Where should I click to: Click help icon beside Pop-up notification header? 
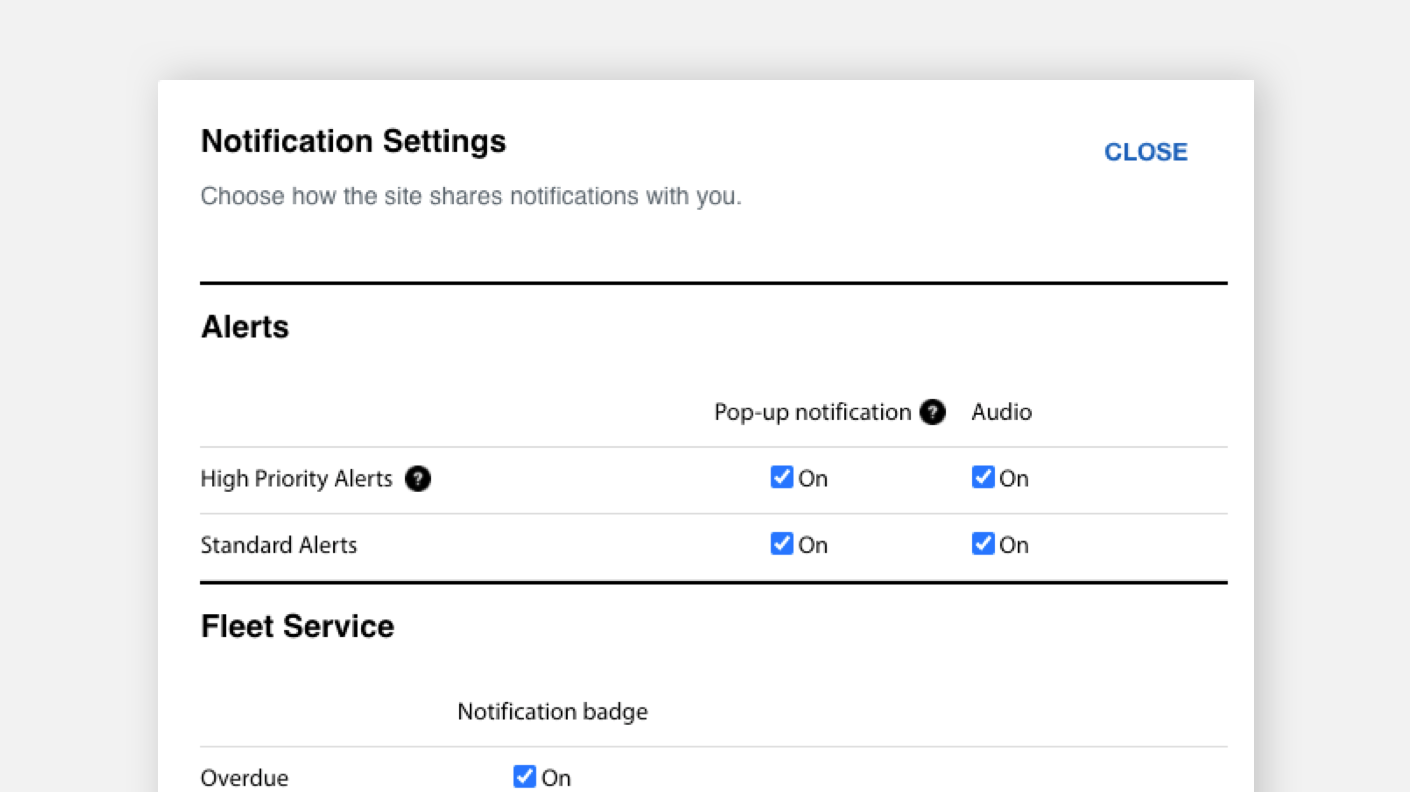932,412
